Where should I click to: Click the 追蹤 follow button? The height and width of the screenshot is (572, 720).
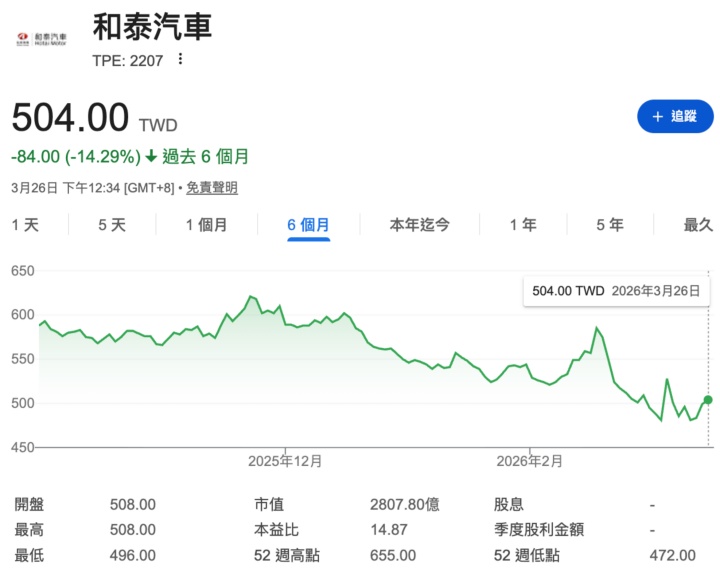pos(674,116)
